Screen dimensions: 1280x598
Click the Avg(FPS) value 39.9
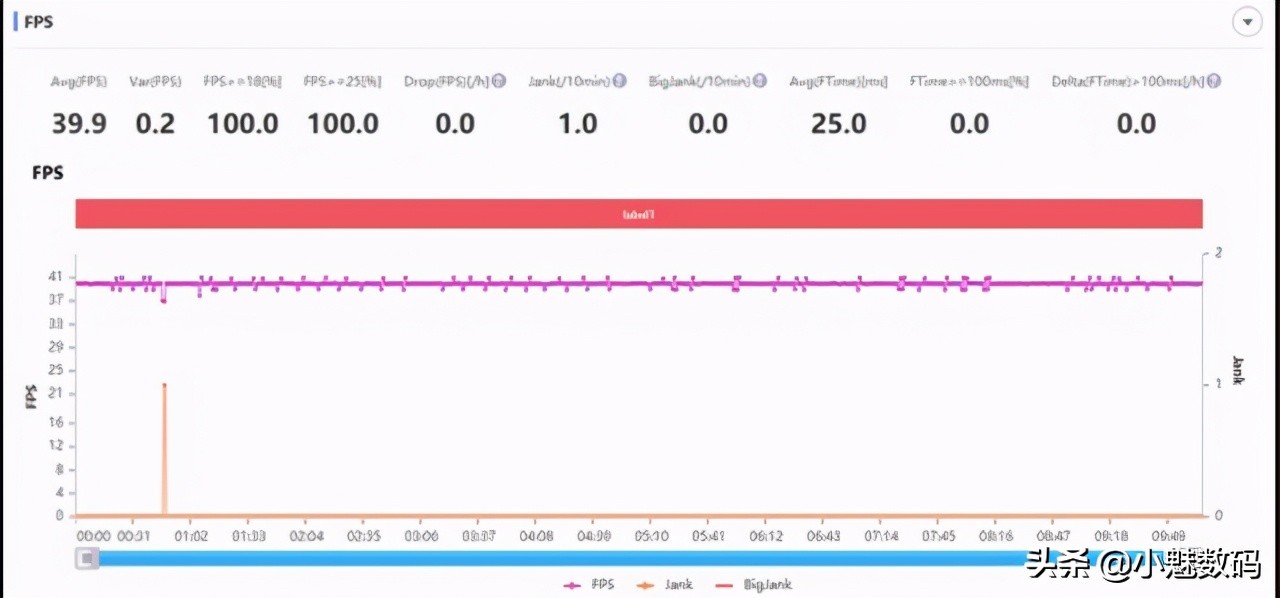click(x=79, y=124)
